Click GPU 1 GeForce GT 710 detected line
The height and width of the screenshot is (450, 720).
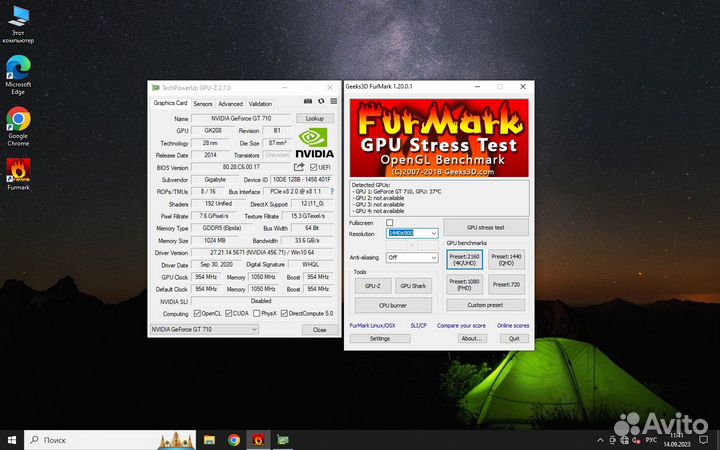pyautogui.click(x=398, y=191)
